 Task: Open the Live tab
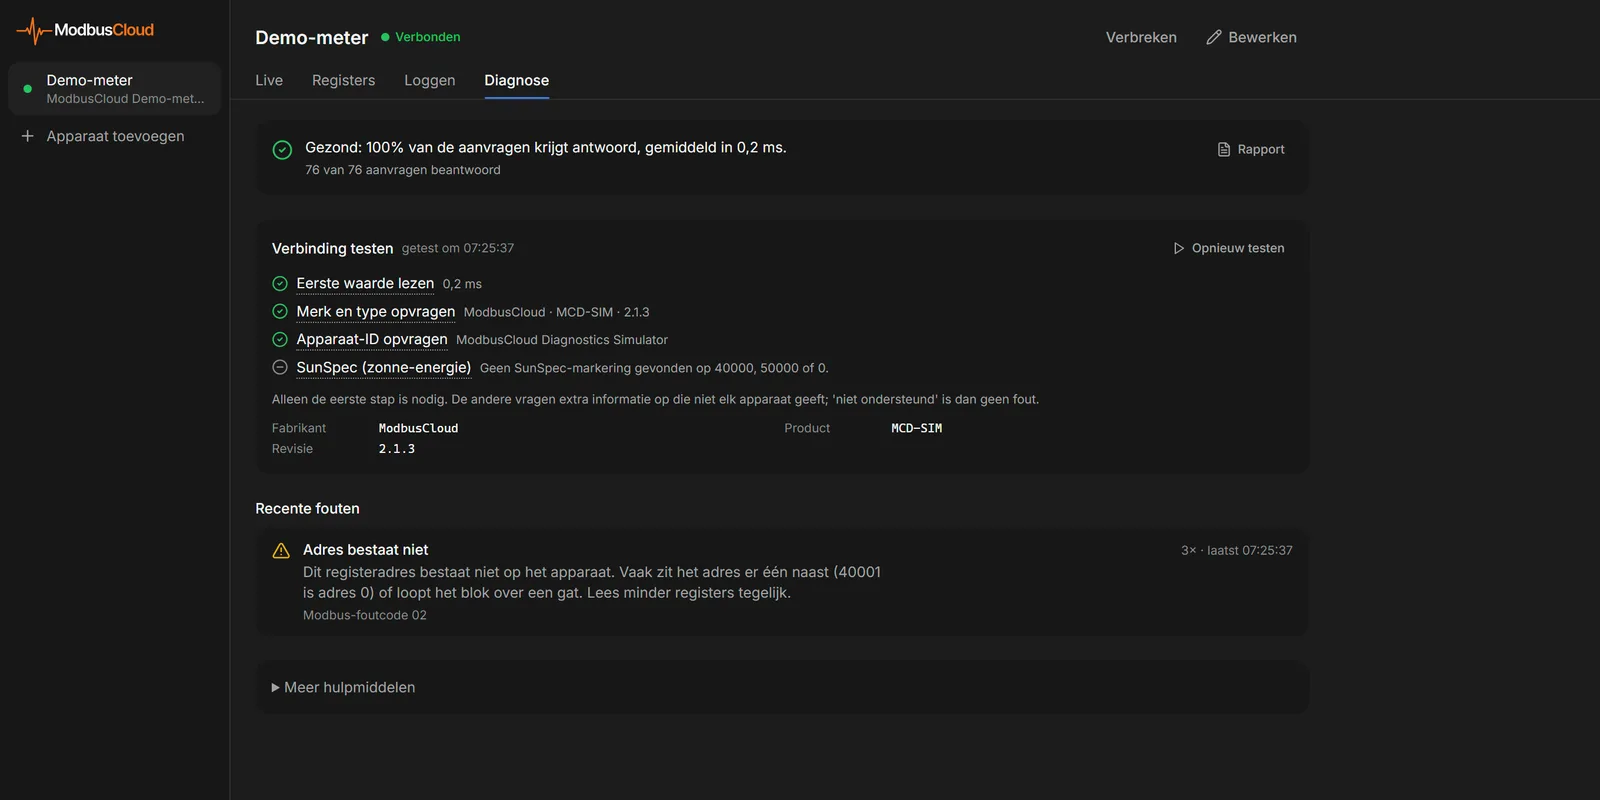coord(269,80)
